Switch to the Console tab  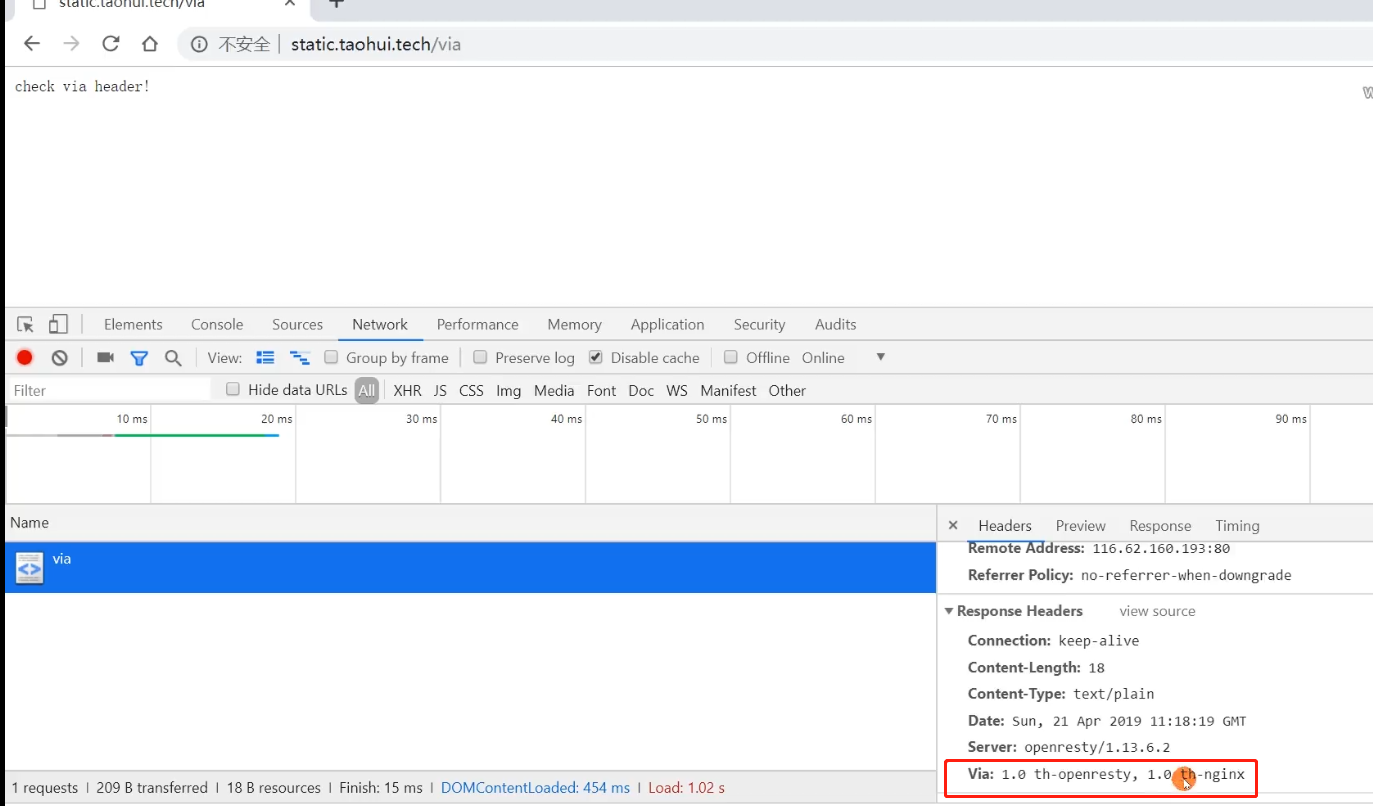(x=217, y=324)
